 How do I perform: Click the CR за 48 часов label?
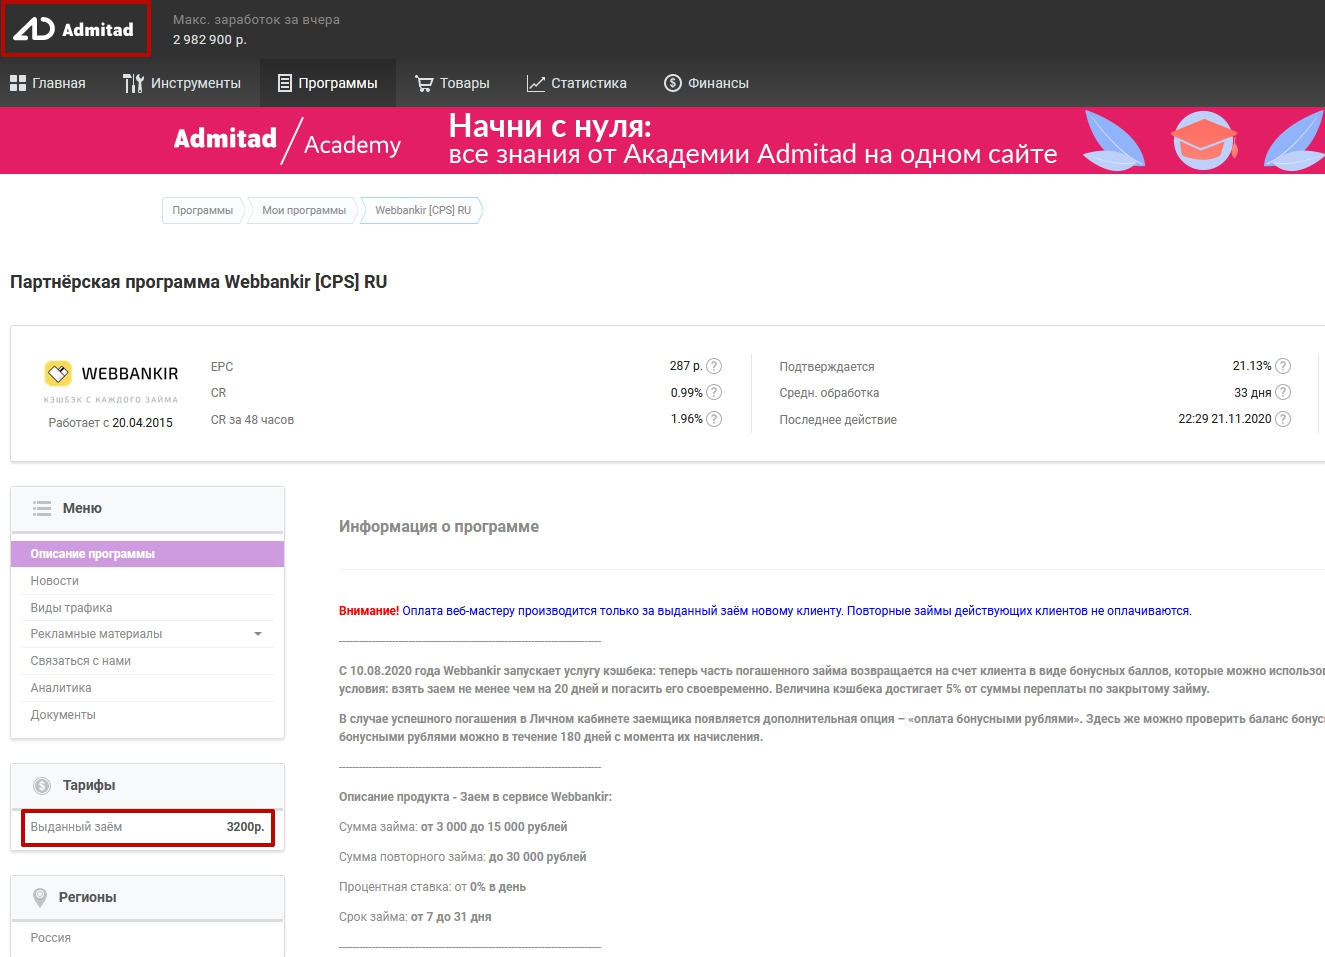click(253, 420)
